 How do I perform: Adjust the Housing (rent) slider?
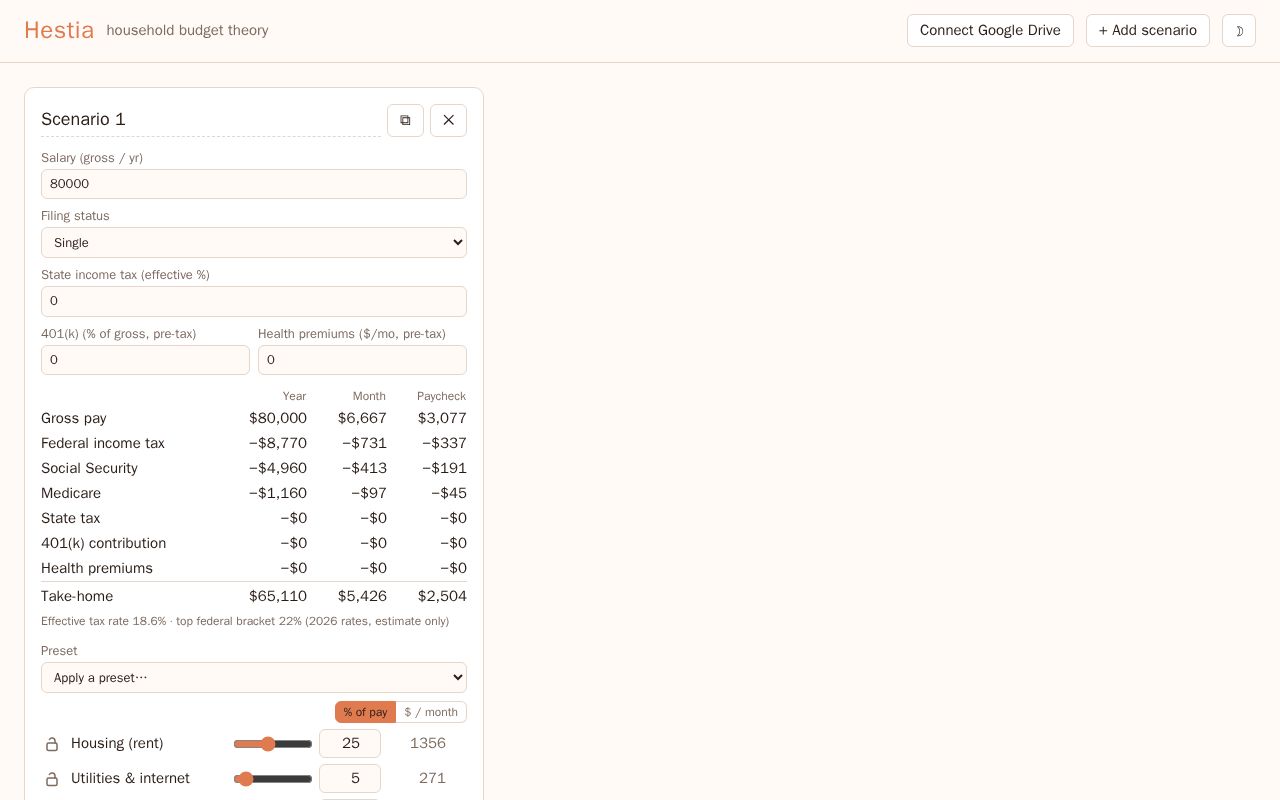273,744
